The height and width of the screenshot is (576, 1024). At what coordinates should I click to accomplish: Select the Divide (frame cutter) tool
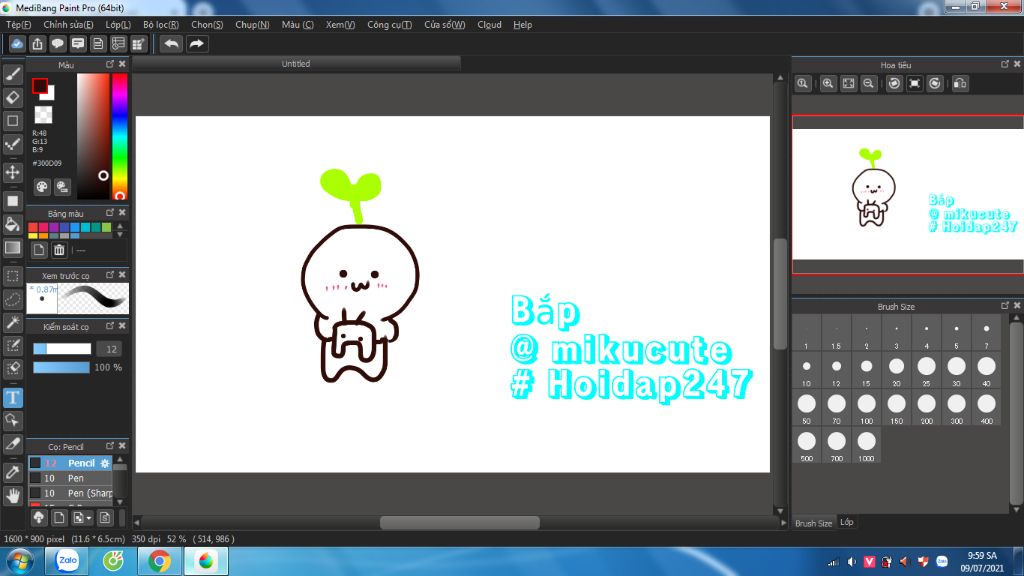tap(12, 444)
